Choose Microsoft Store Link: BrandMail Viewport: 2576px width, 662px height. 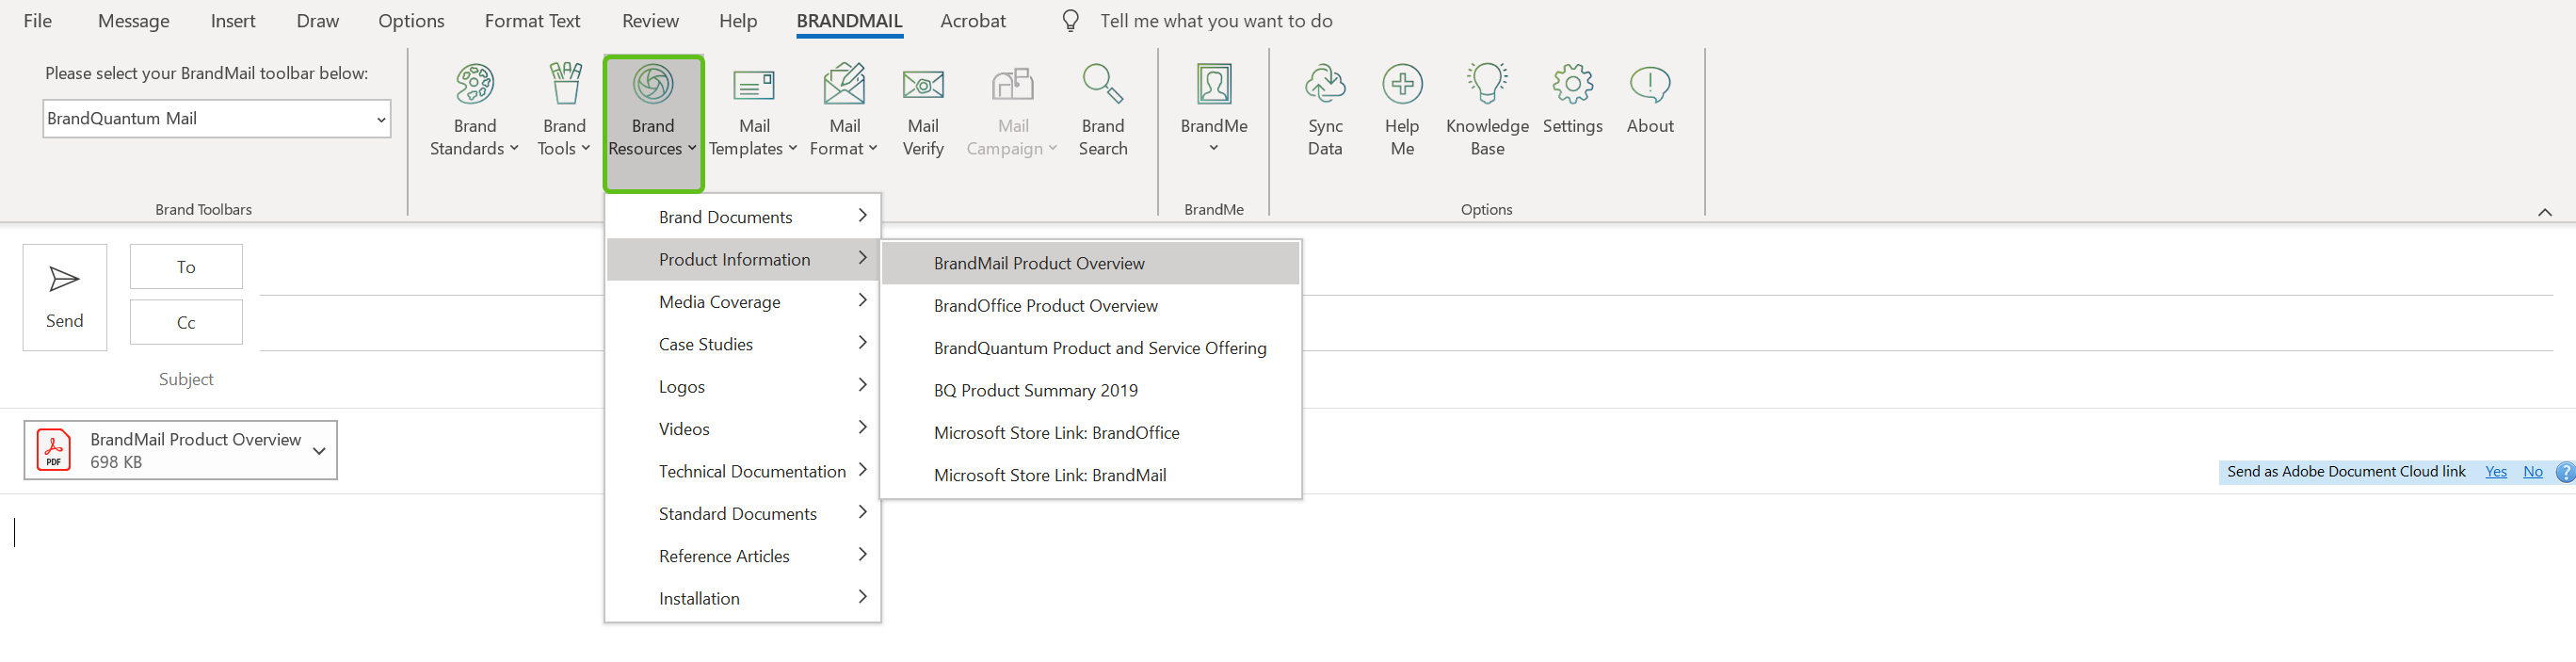1091,475
